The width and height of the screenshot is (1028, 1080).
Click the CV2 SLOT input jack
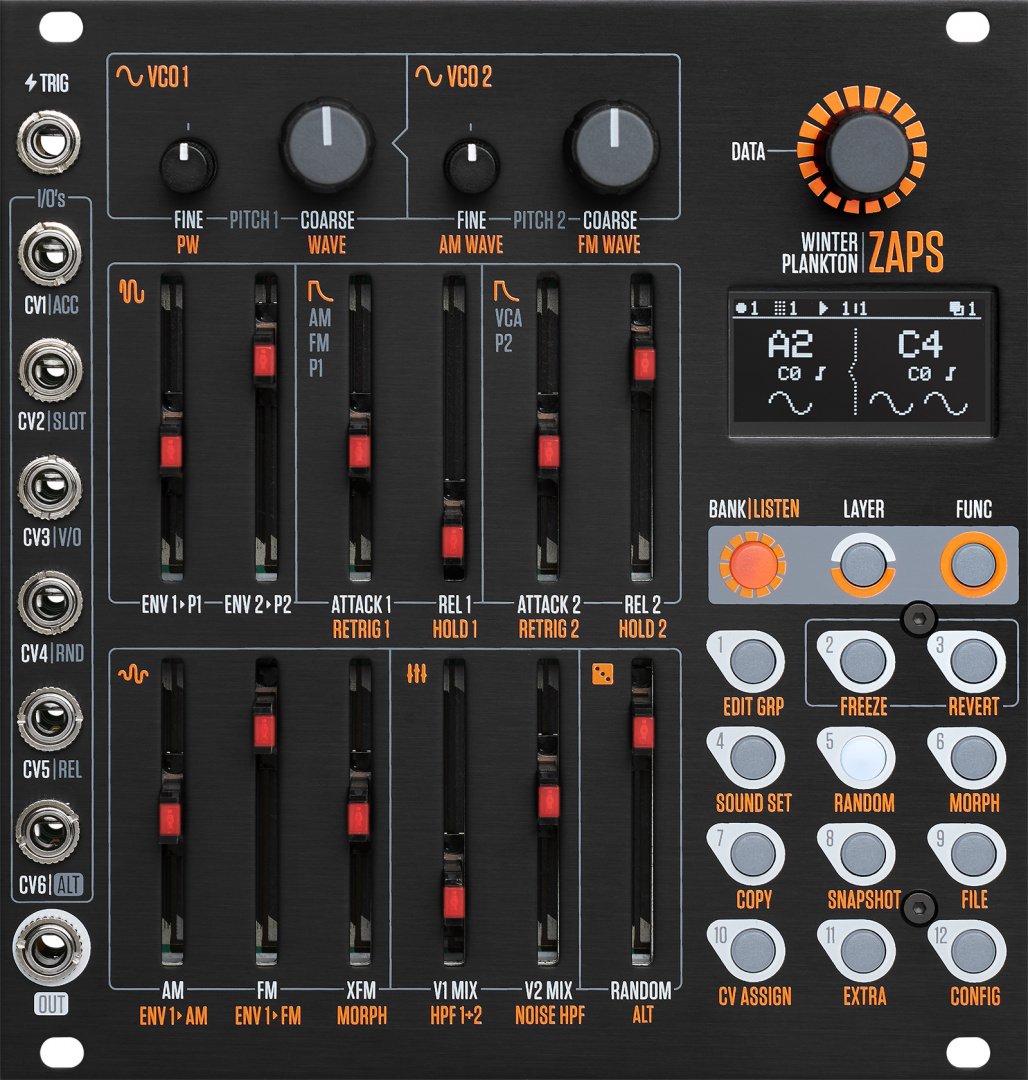pos(50,370)
